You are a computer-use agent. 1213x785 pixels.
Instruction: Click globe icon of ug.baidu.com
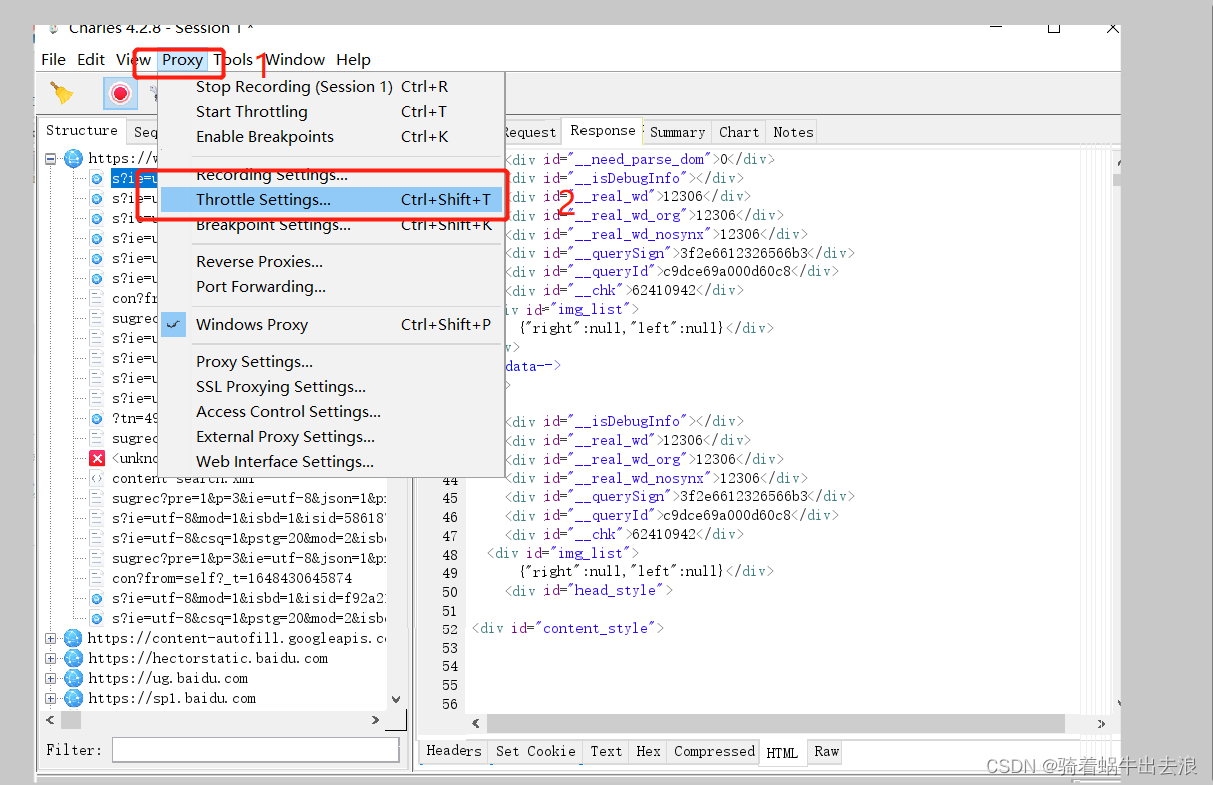73,678
